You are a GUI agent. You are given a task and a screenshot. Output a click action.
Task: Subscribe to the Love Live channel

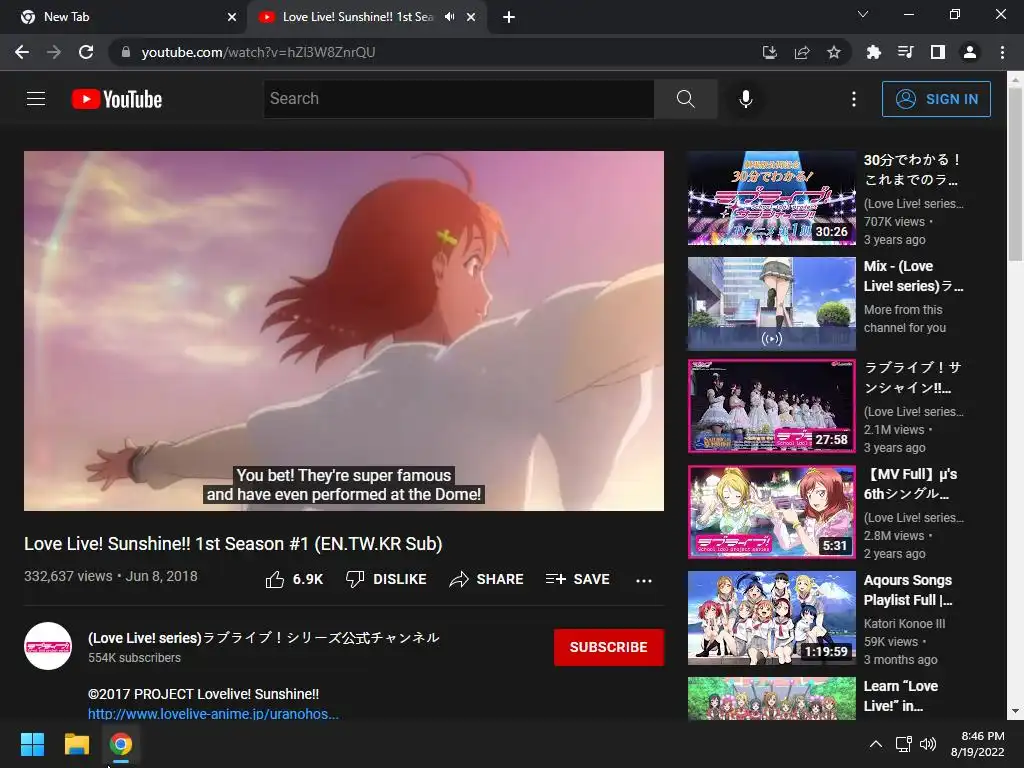tap(609, 647)
